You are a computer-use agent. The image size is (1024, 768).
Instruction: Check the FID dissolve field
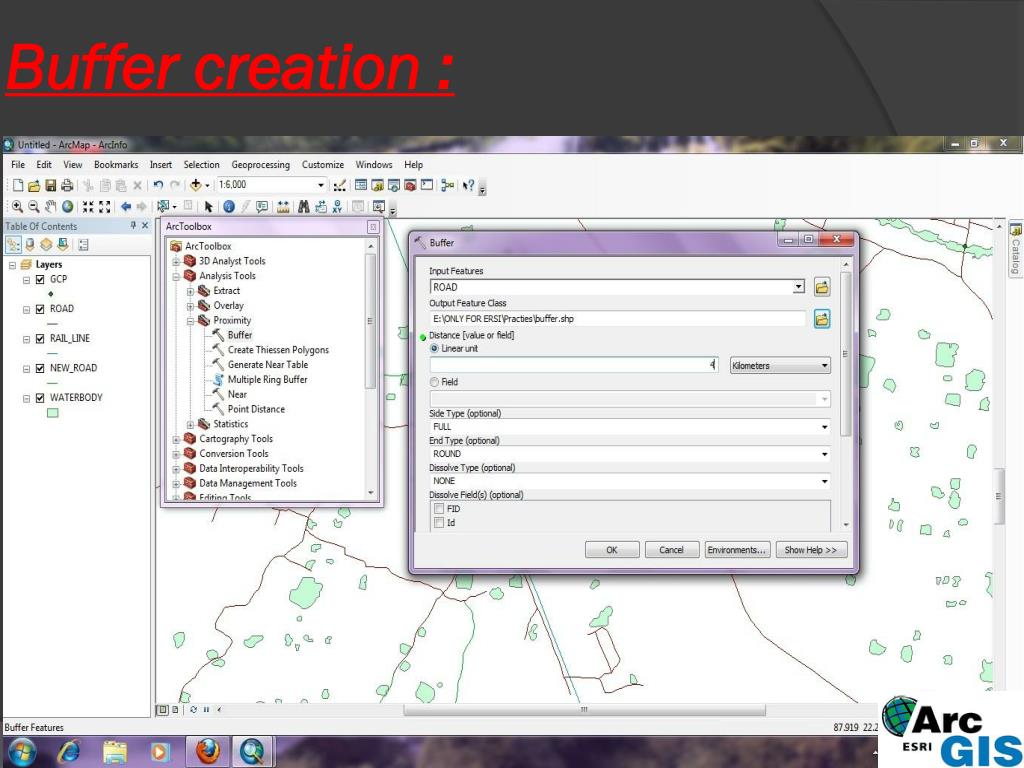point(439,509)
